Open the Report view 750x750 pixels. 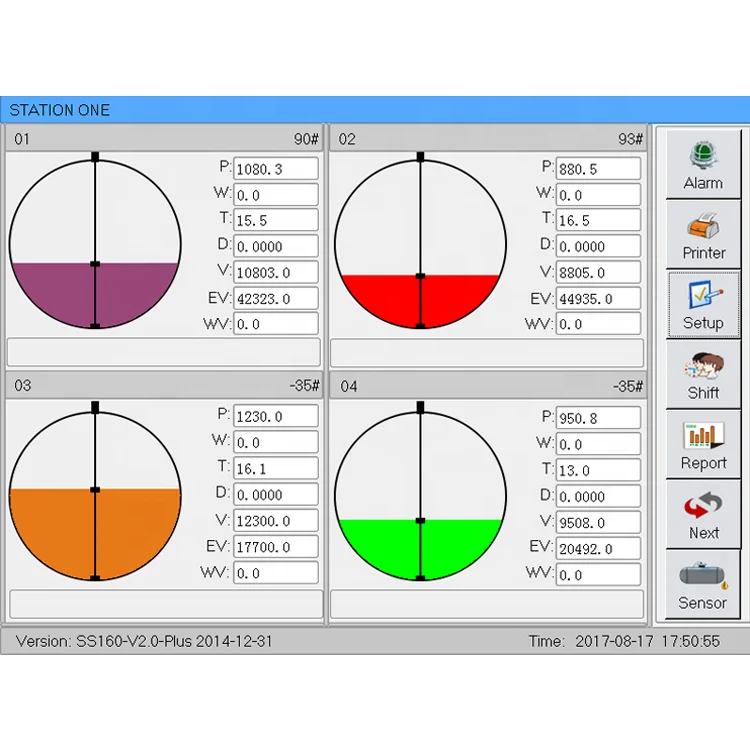tap(703, 444)
